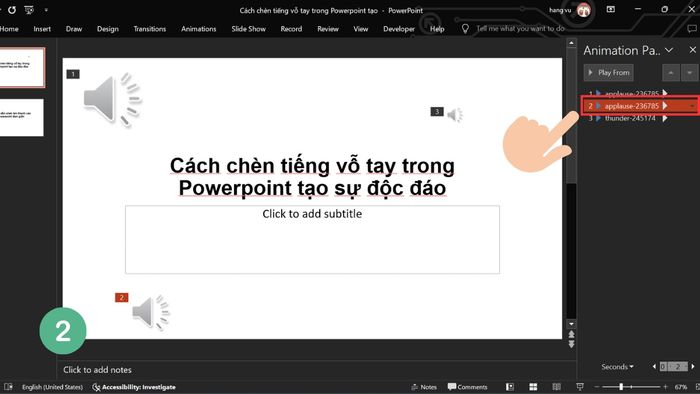Switch to Slide Sorter view icon

pos(533,387)
